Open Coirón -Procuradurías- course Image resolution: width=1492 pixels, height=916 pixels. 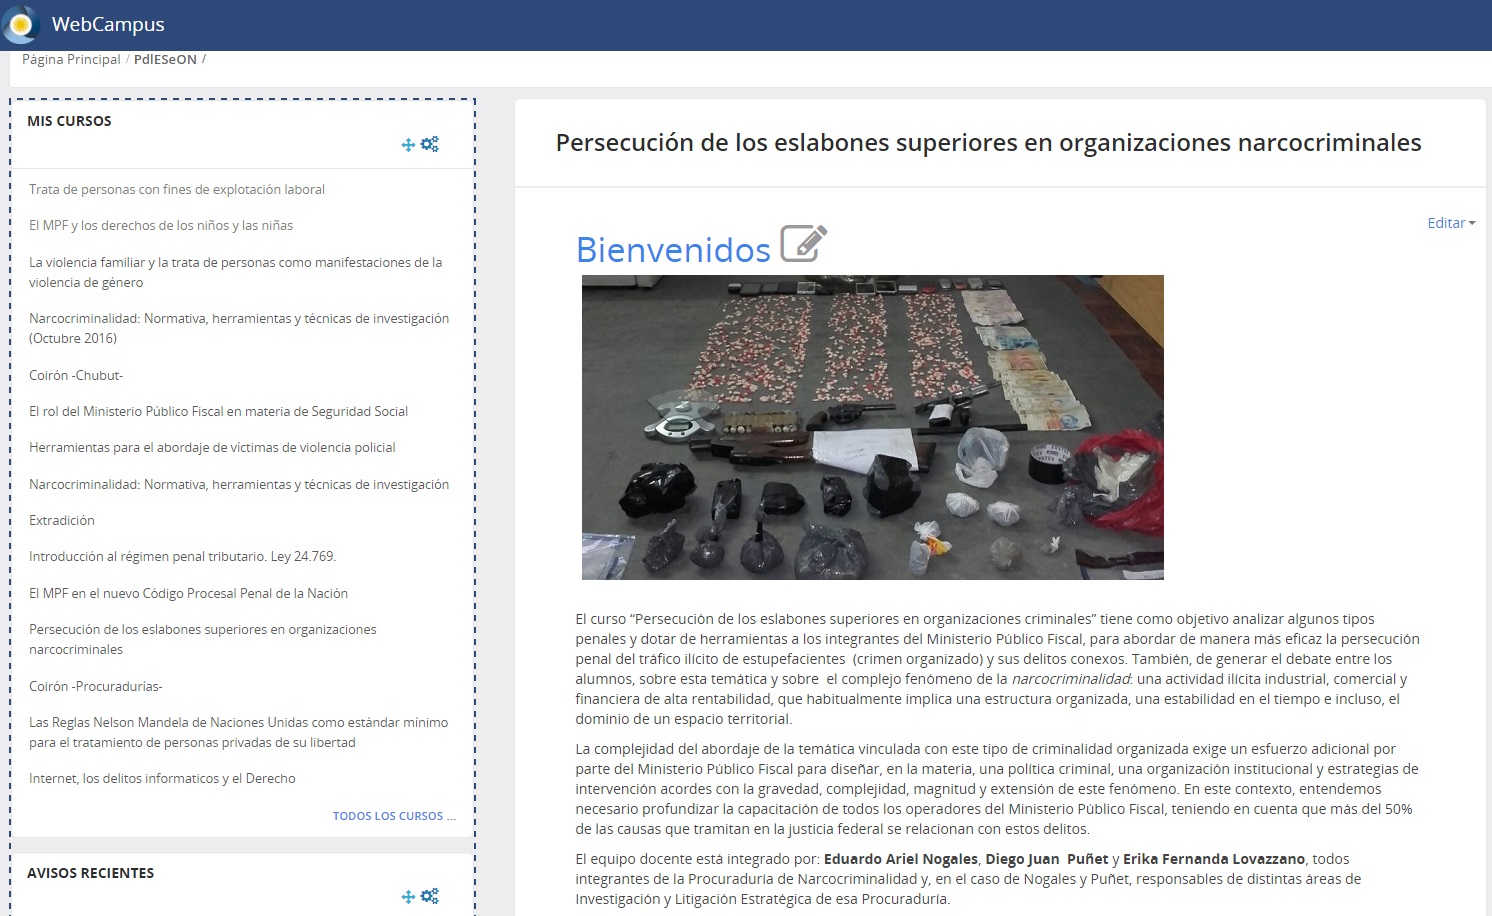click(95, 686)
